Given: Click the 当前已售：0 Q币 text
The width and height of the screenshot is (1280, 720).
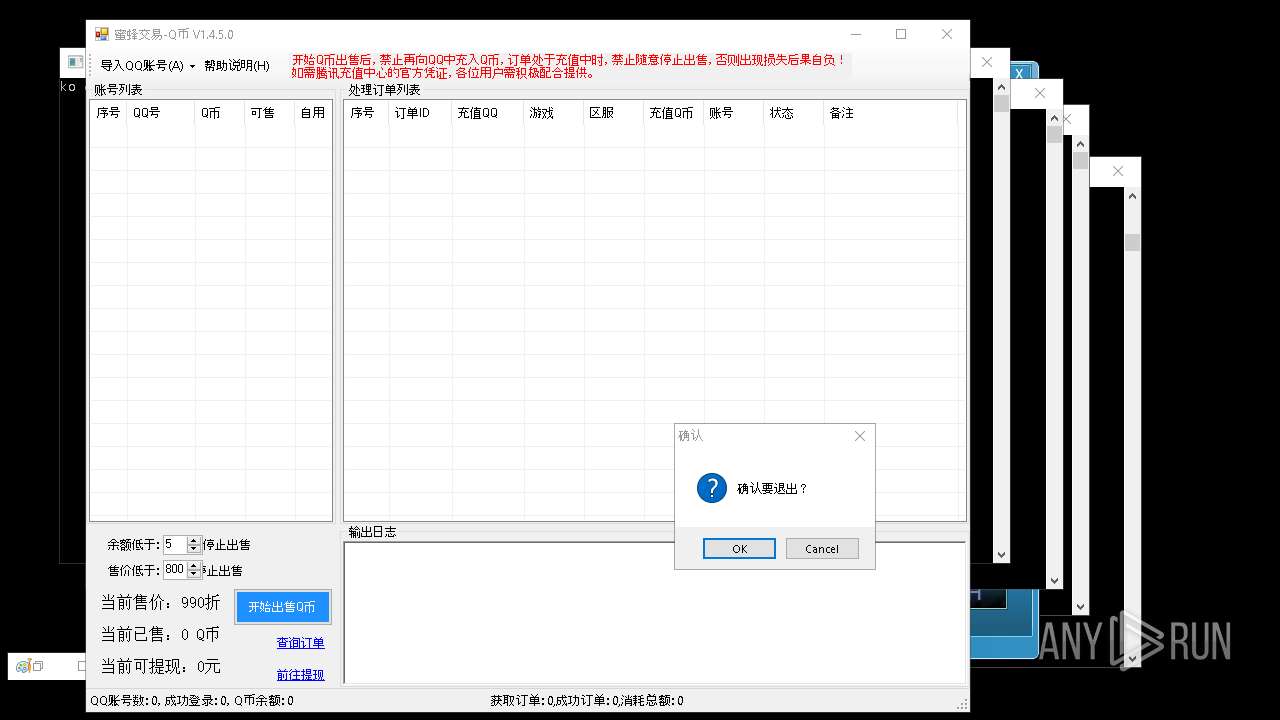Looking at the screenshot, I should 160,635.
